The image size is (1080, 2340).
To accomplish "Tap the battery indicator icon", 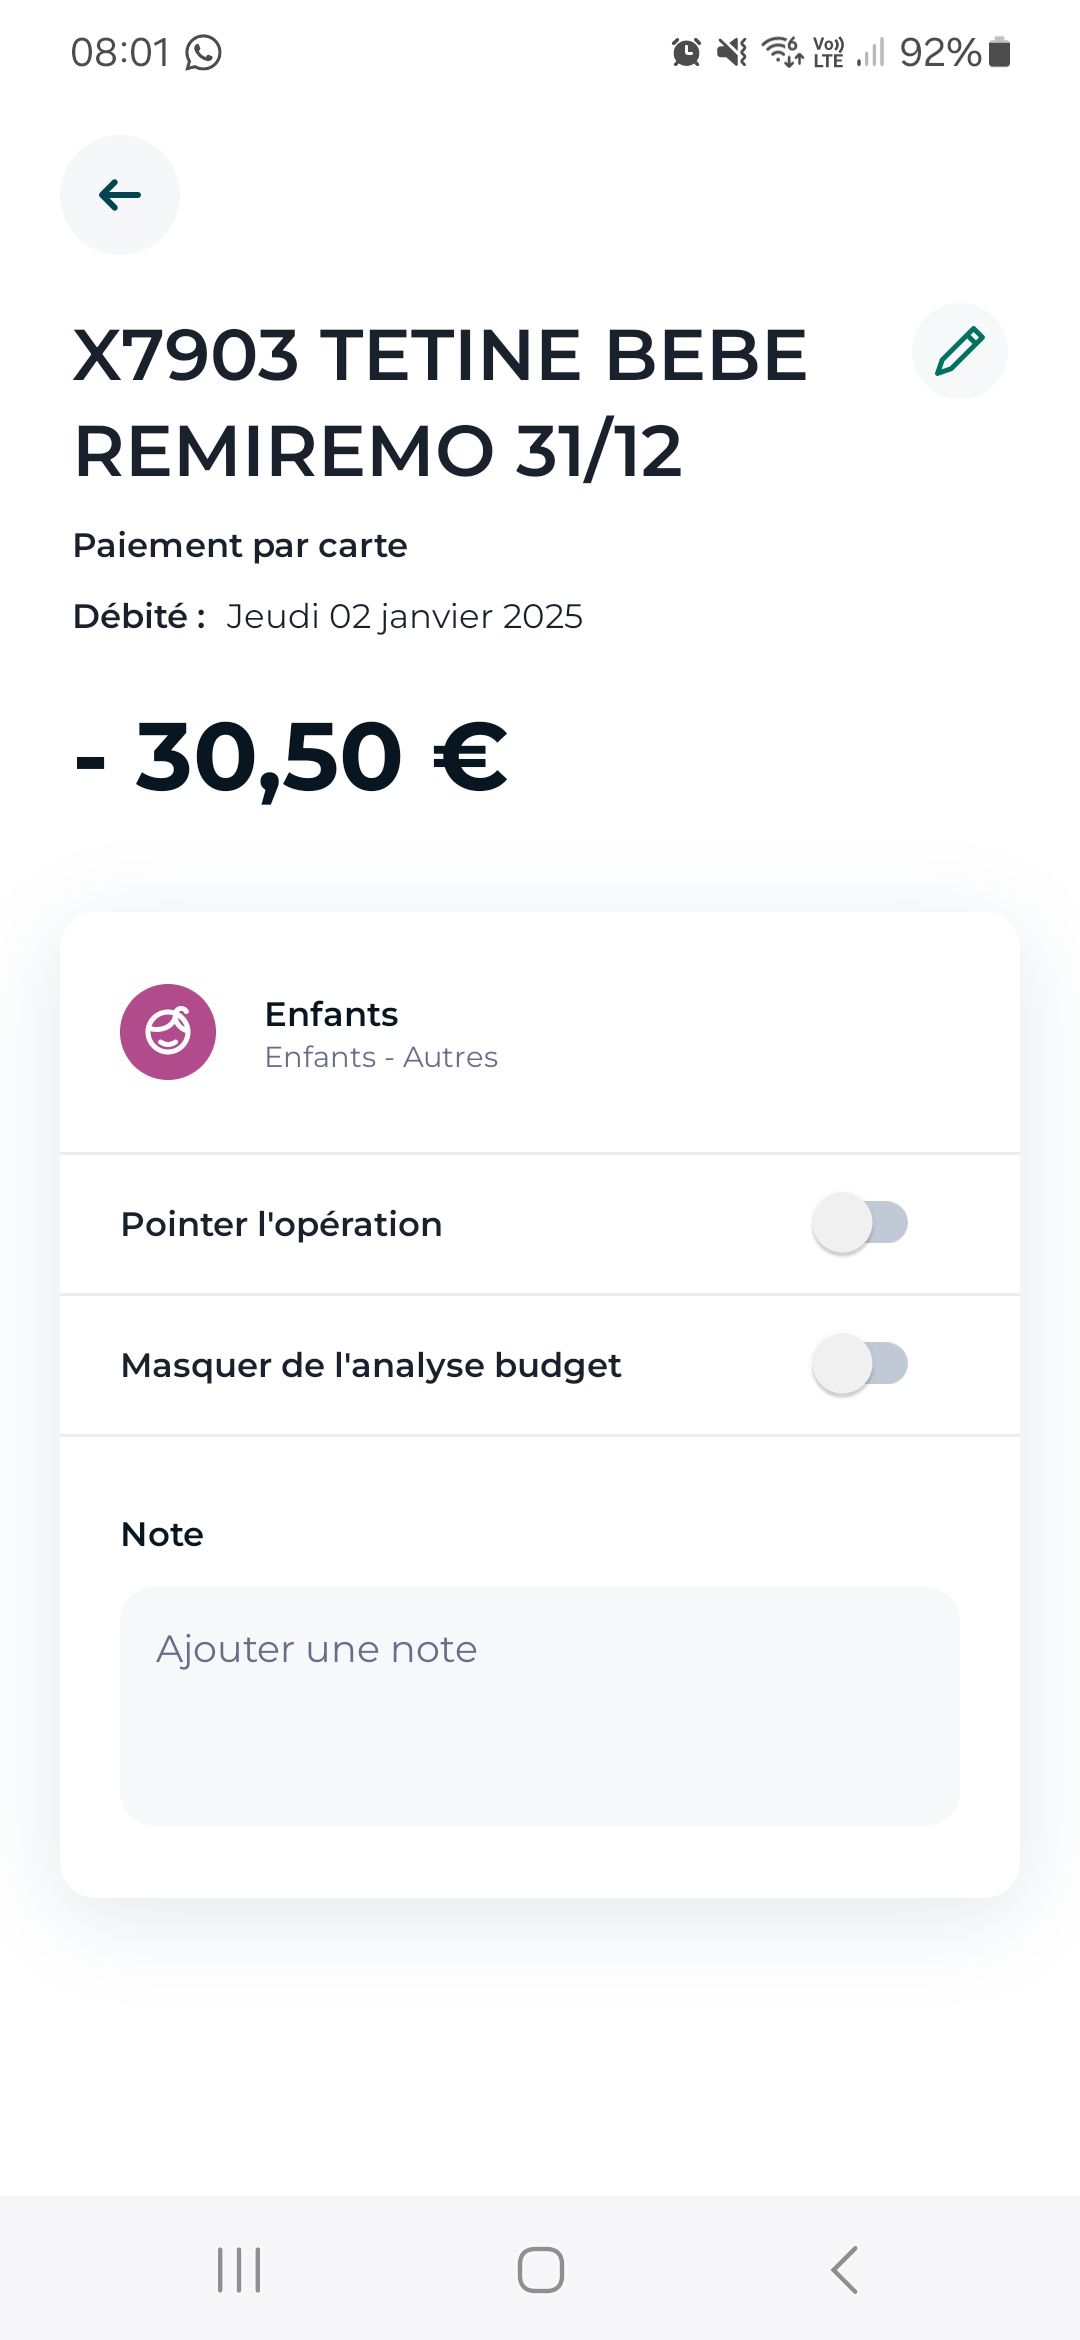I will (x=999, y=52).
